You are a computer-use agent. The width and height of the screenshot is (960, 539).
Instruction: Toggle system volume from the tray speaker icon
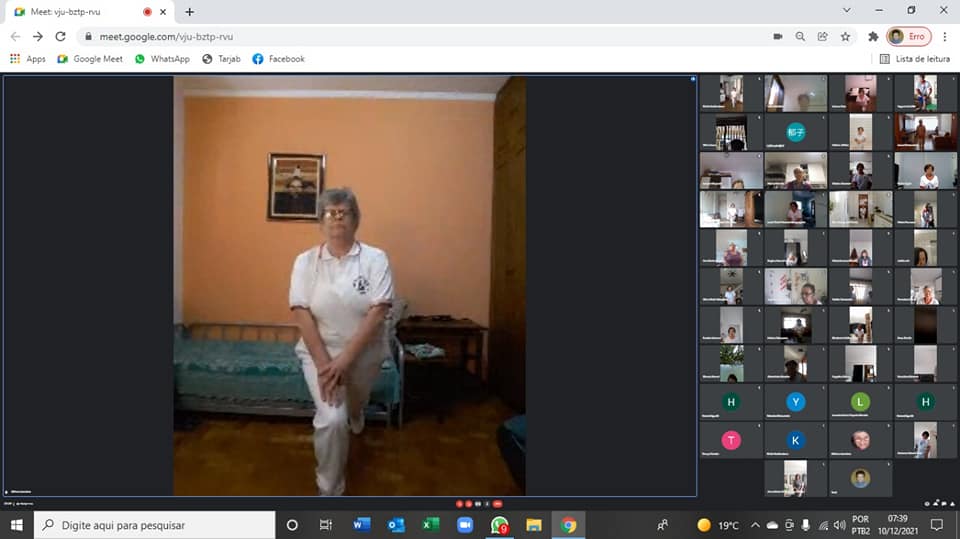(x=824, y=525)
